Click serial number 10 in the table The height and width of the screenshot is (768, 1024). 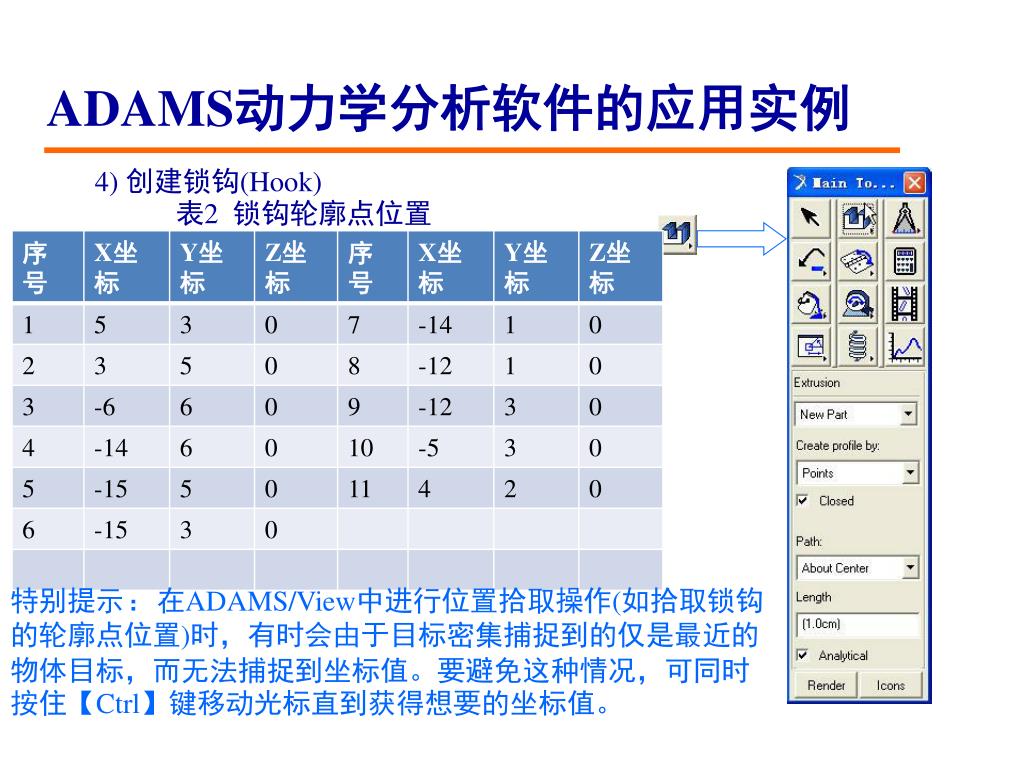coord(360,448)
